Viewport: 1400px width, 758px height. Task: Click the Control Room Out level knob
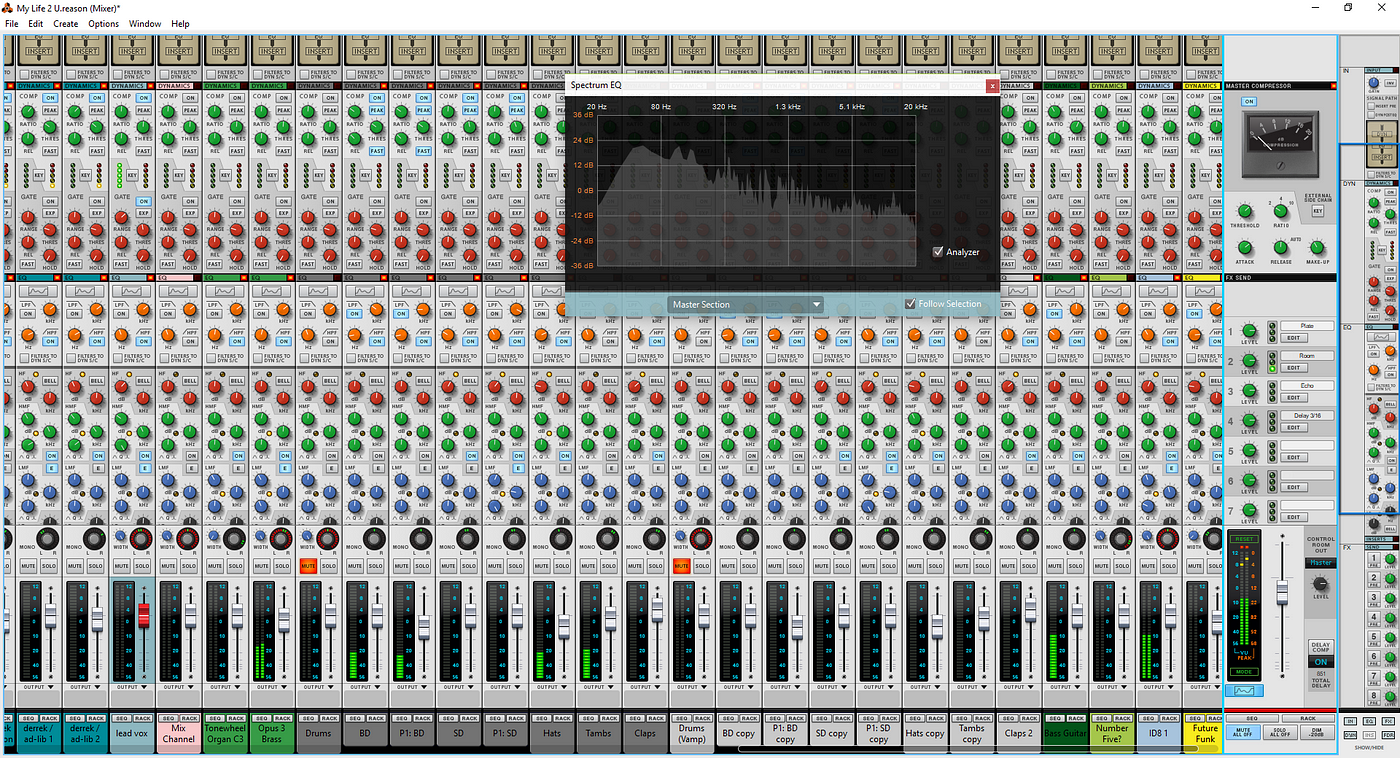(x=1320, y=583)
